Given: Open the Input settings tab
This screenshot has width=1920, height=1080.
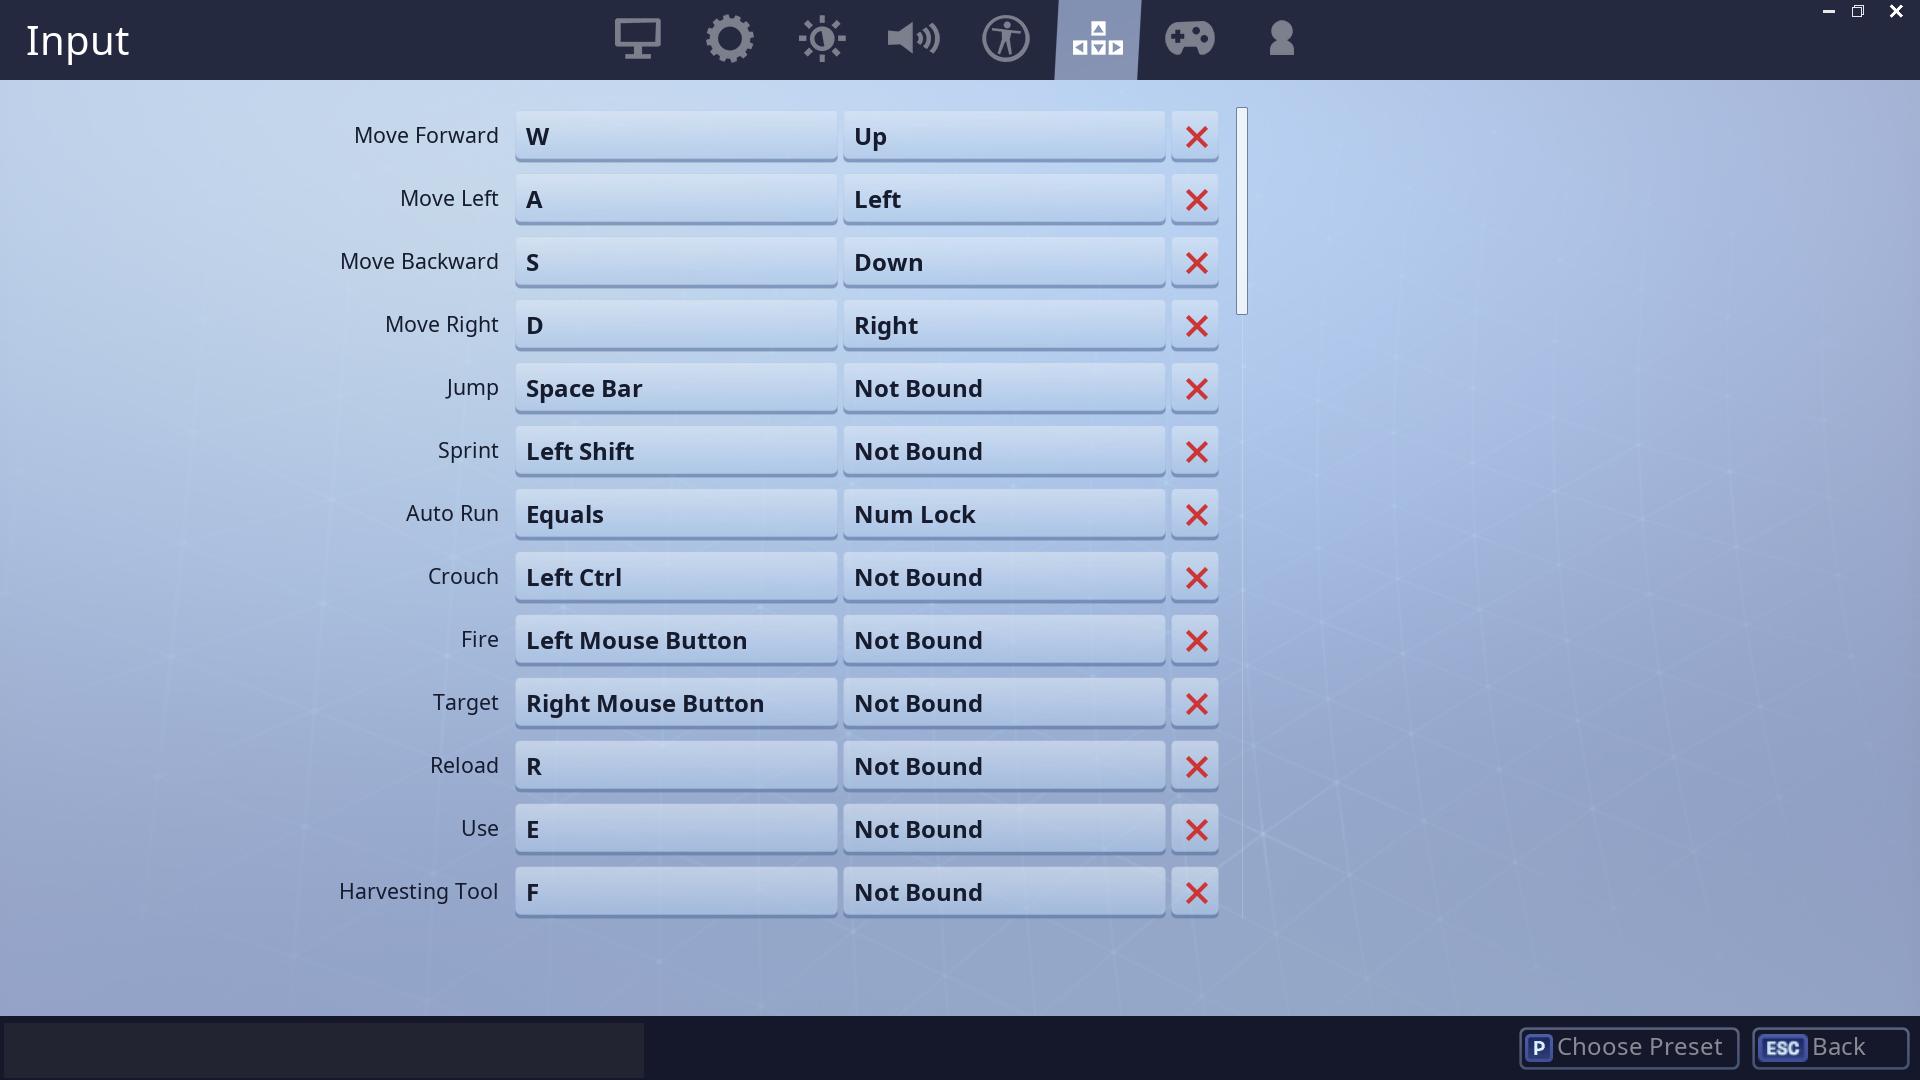Looking at the screenshot, I should (x=1096, y=37).
